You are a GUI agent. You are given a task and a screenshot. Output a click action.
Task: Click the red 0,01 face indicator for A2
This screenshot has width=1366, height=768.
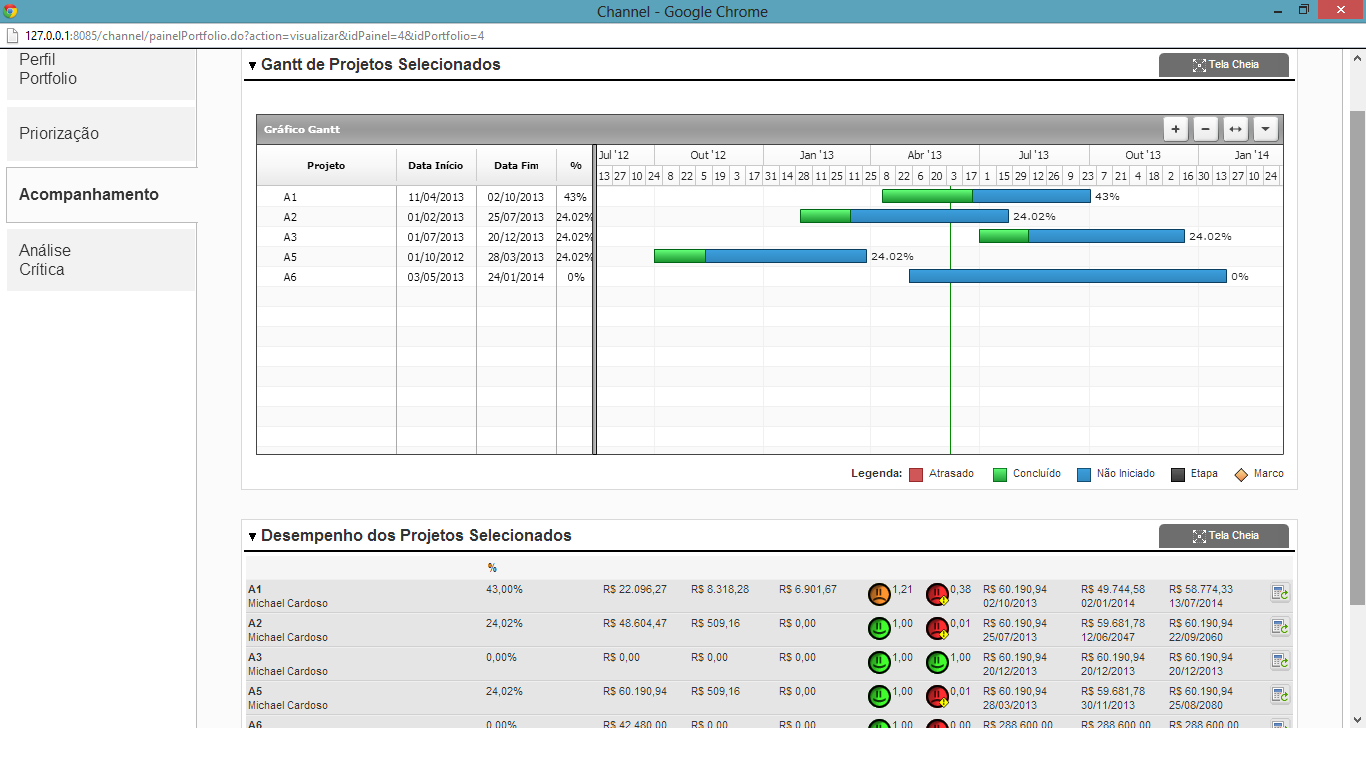point(937,629)
